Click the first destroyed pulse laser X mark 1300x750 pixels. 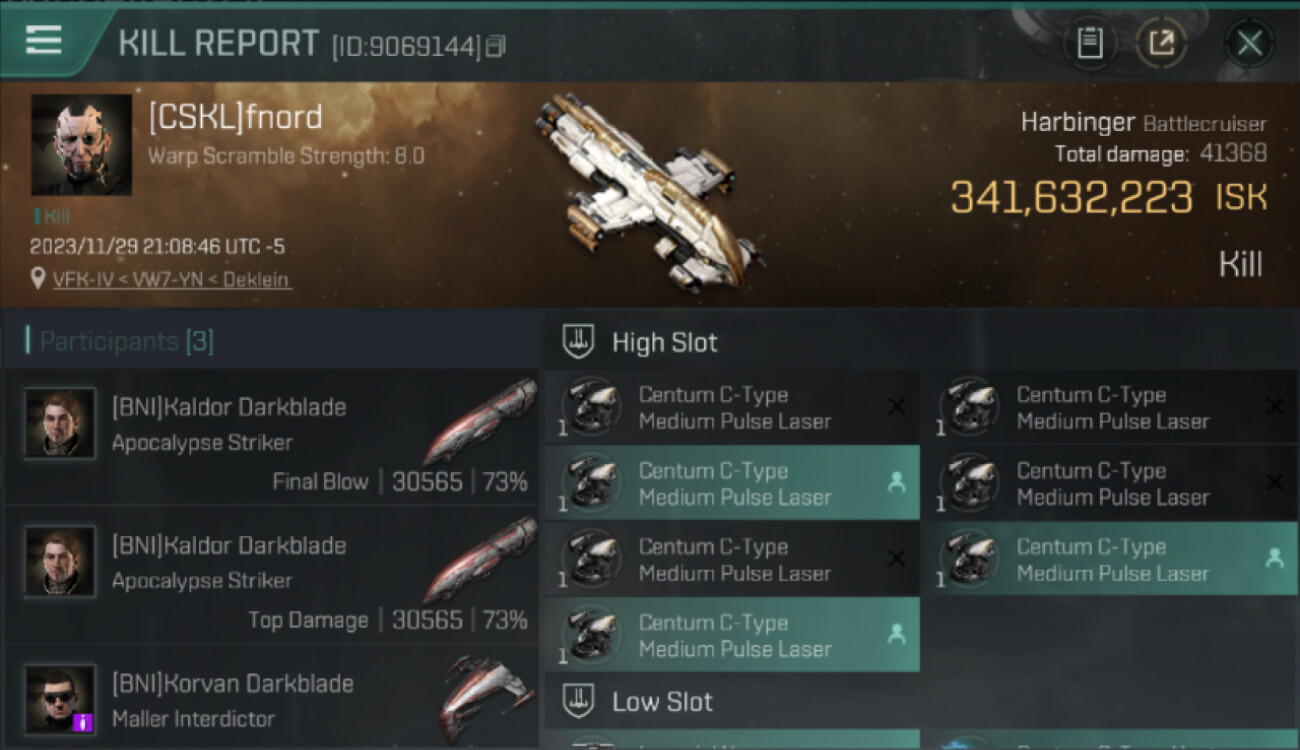pyautogui.click(x=897, y=406)
